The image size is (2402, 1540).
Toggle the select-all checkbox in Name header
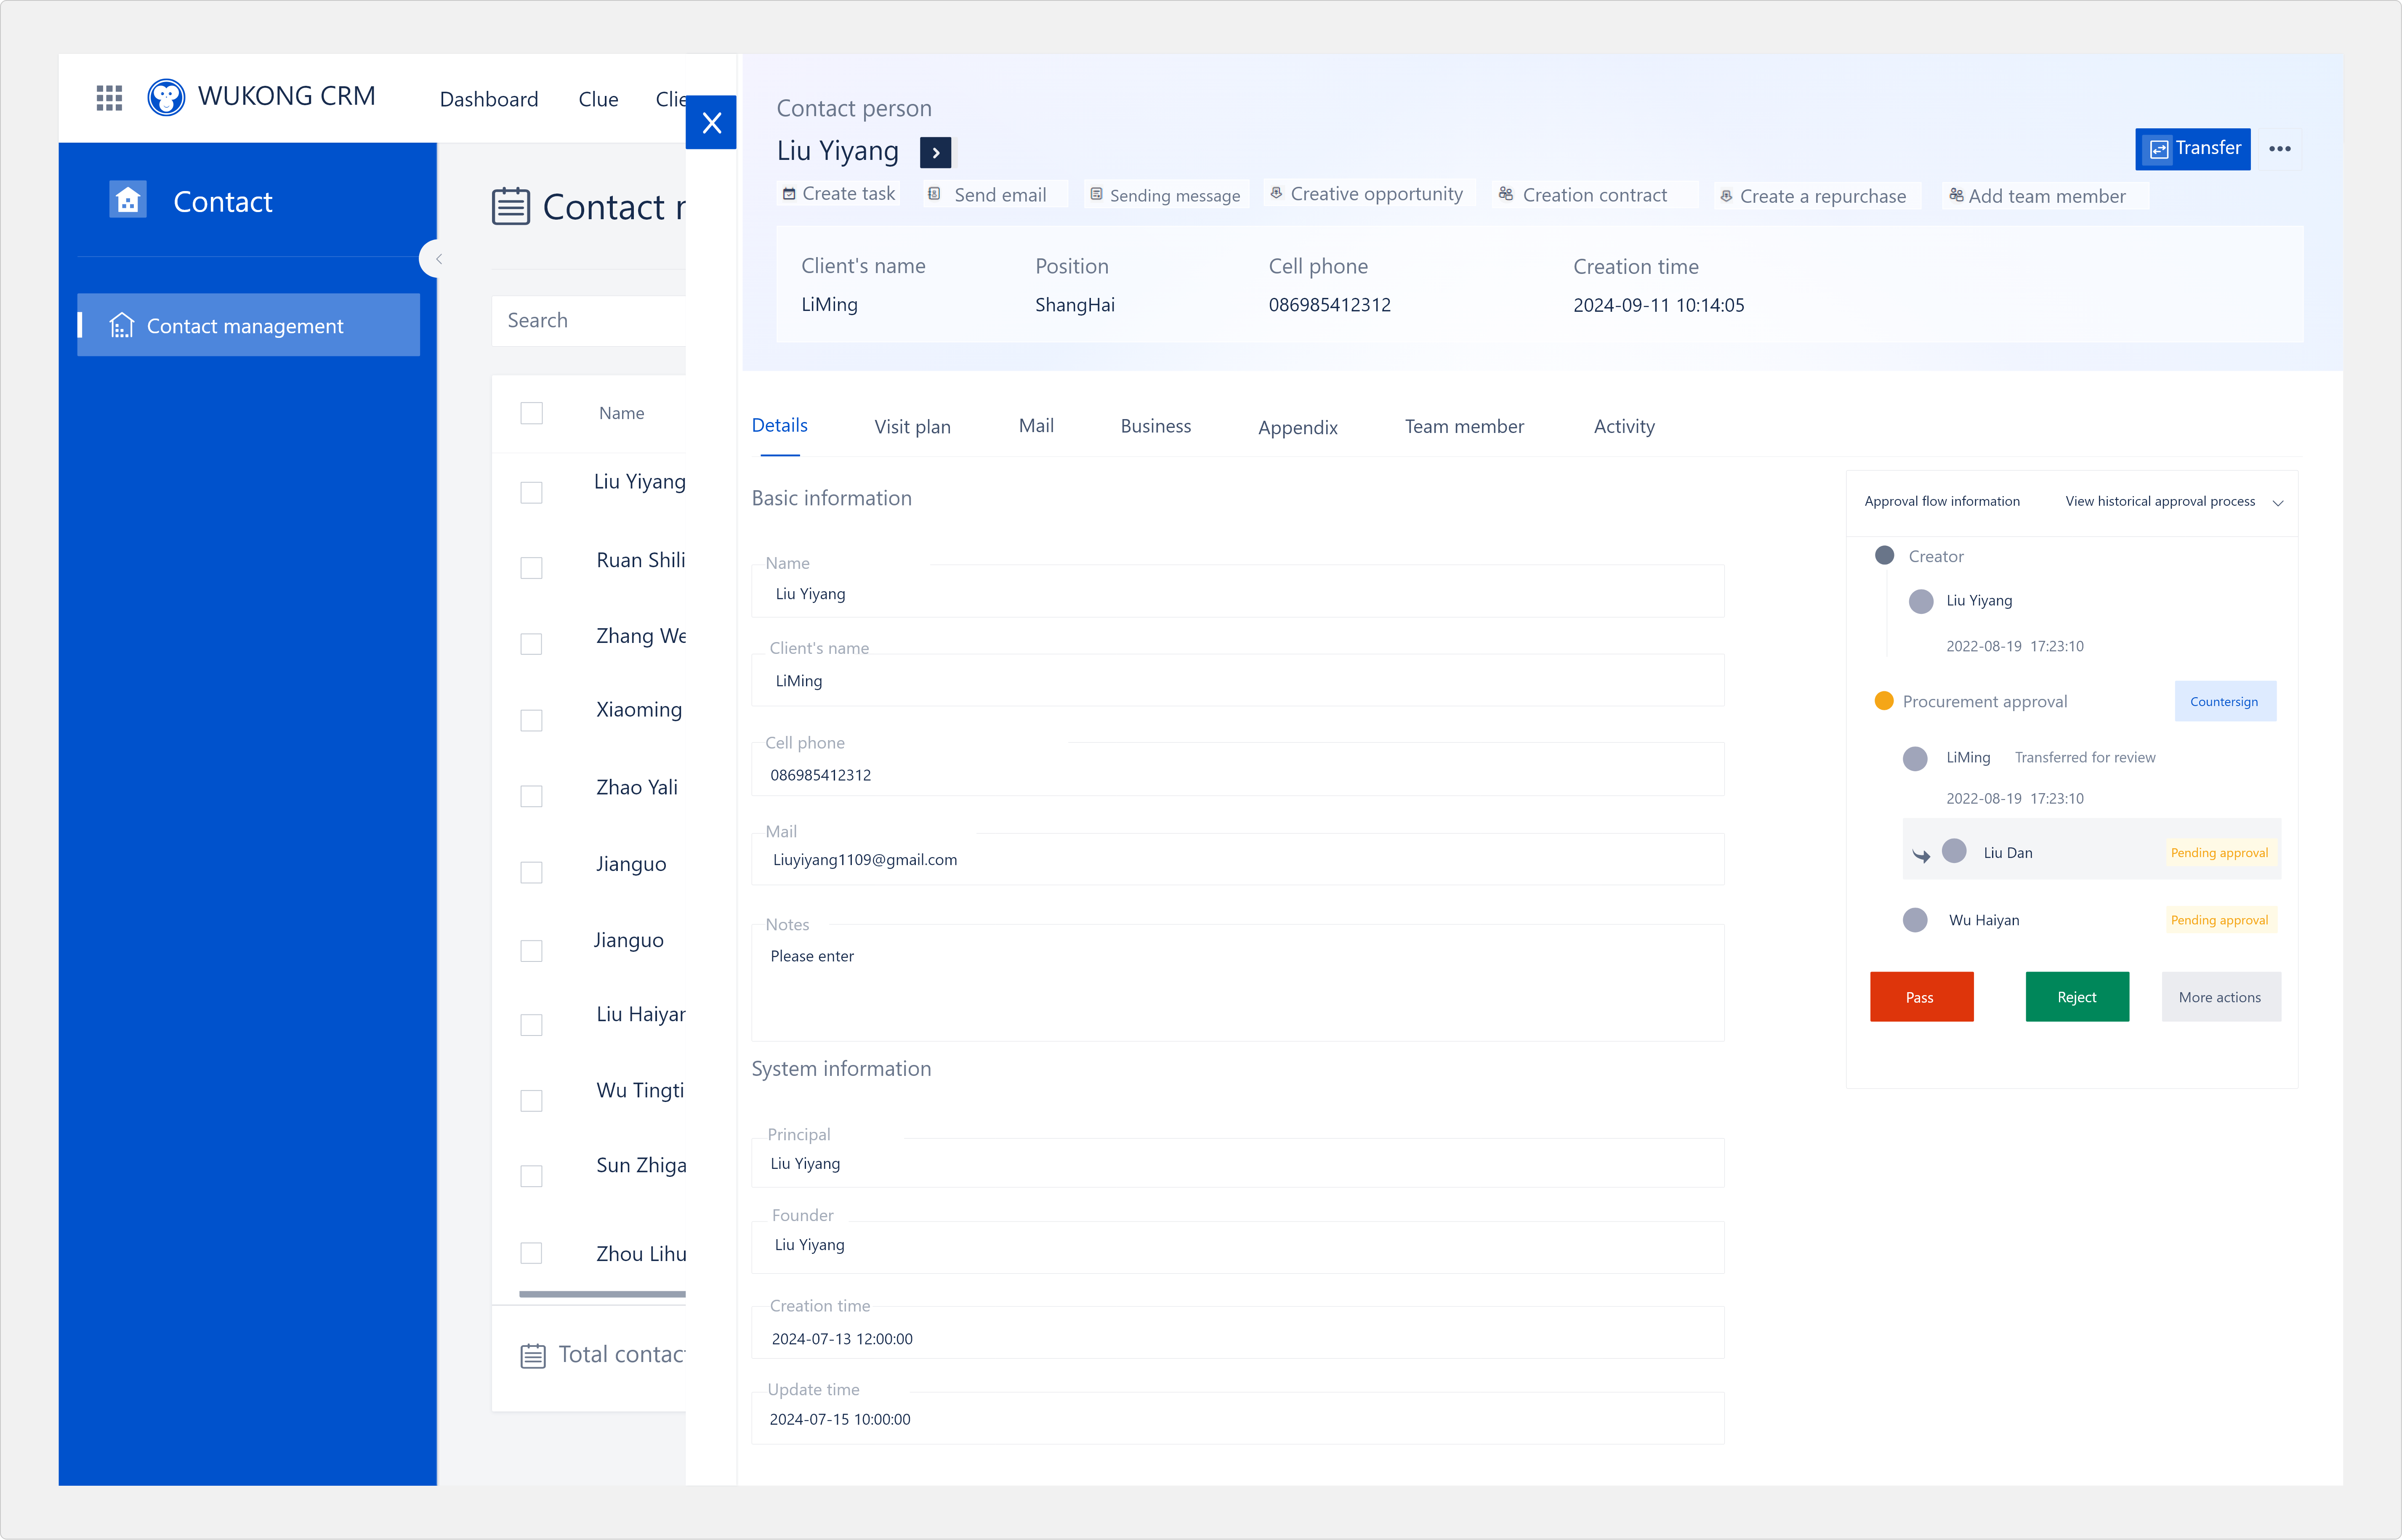pos(532,413)
